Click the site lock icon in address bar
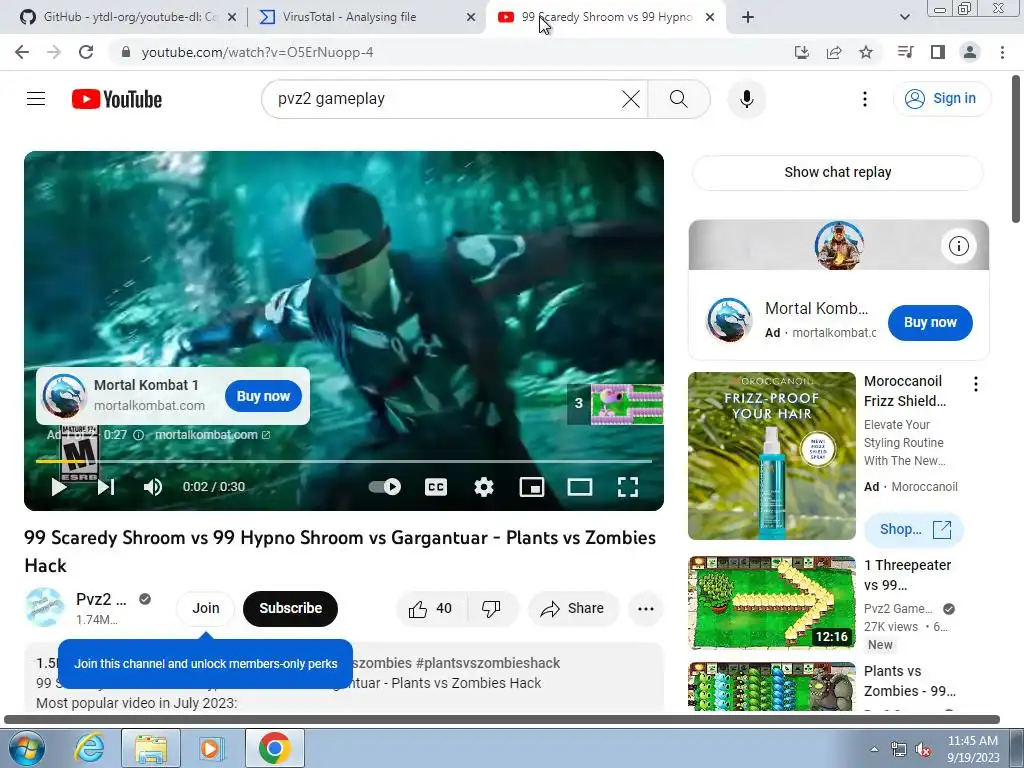 126,52
